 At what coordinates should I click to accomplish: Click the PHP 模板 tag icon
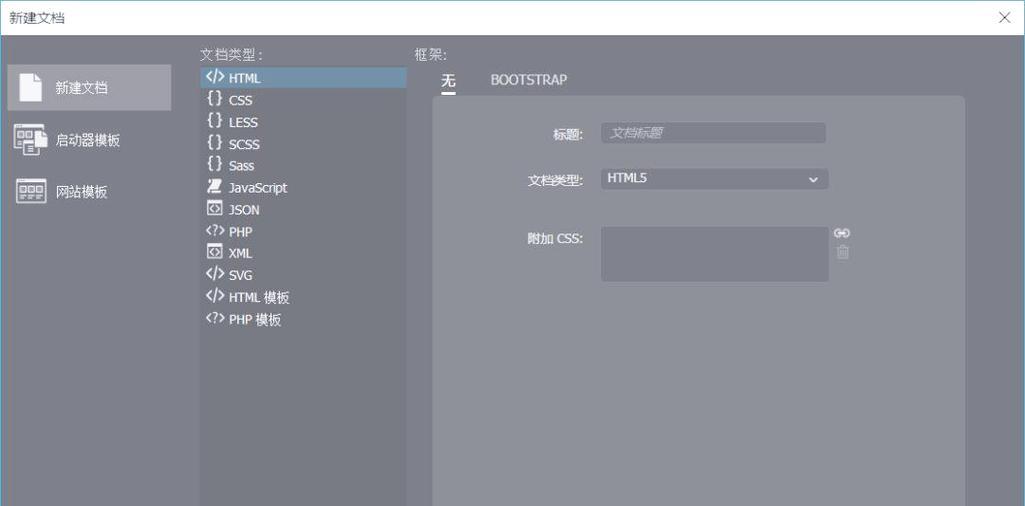(215, 318)
